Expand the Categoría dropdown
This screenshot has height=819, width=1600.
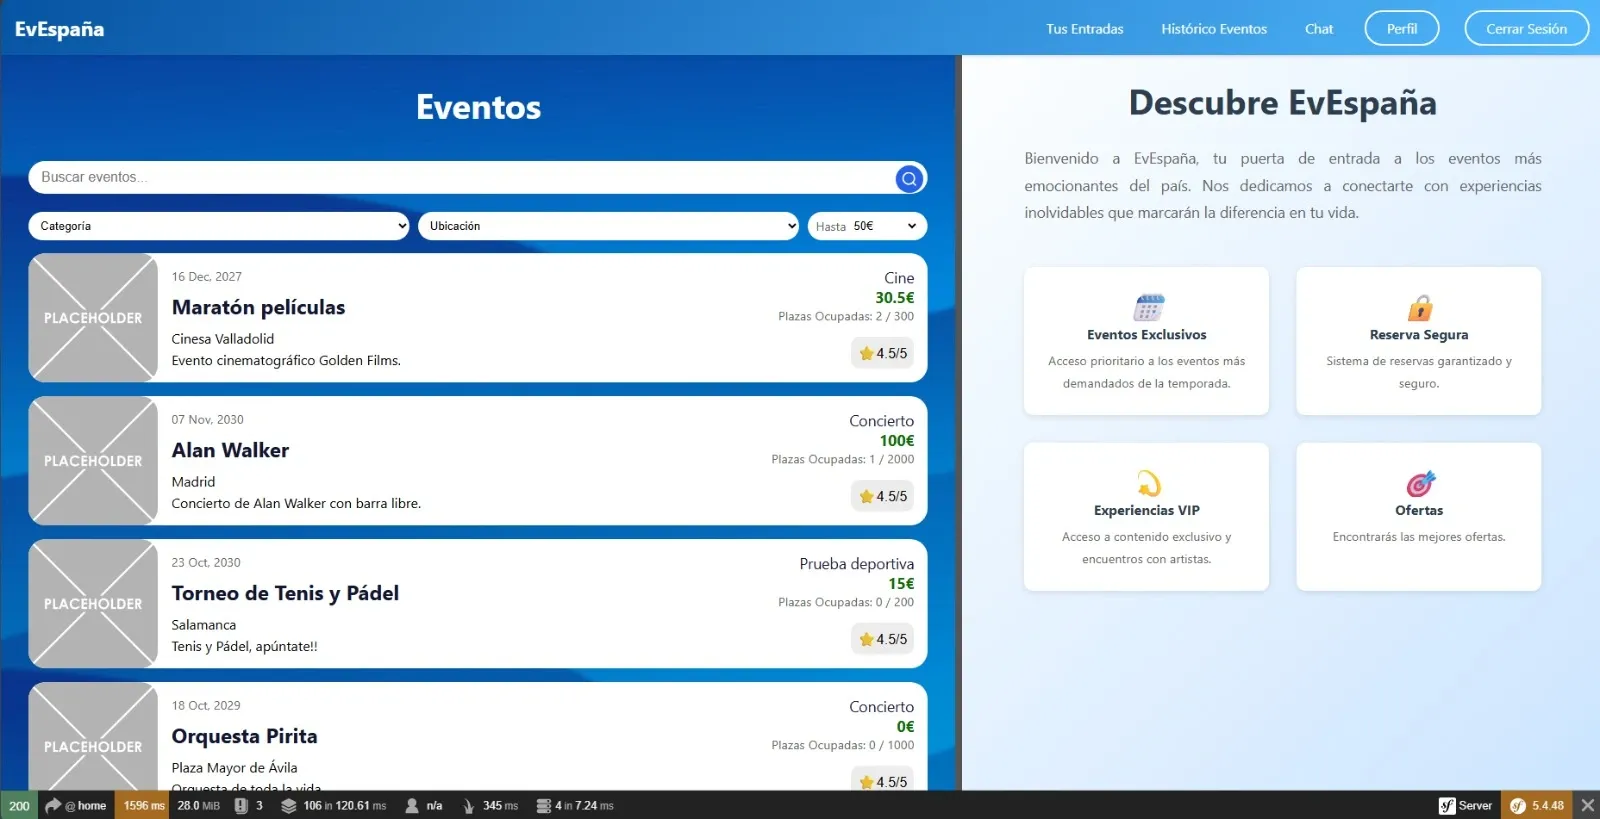coord(219,226)
